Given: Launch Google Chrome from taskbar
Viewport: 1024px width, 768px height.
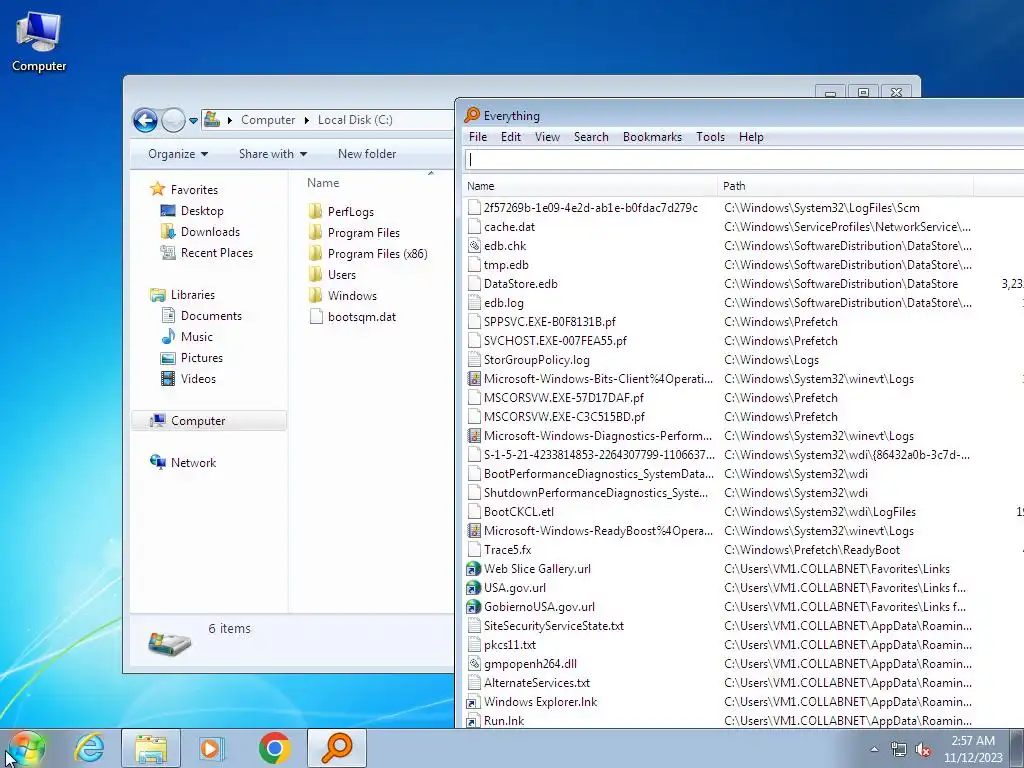Looking at the screenshot, I should click(x=275, y=748).
